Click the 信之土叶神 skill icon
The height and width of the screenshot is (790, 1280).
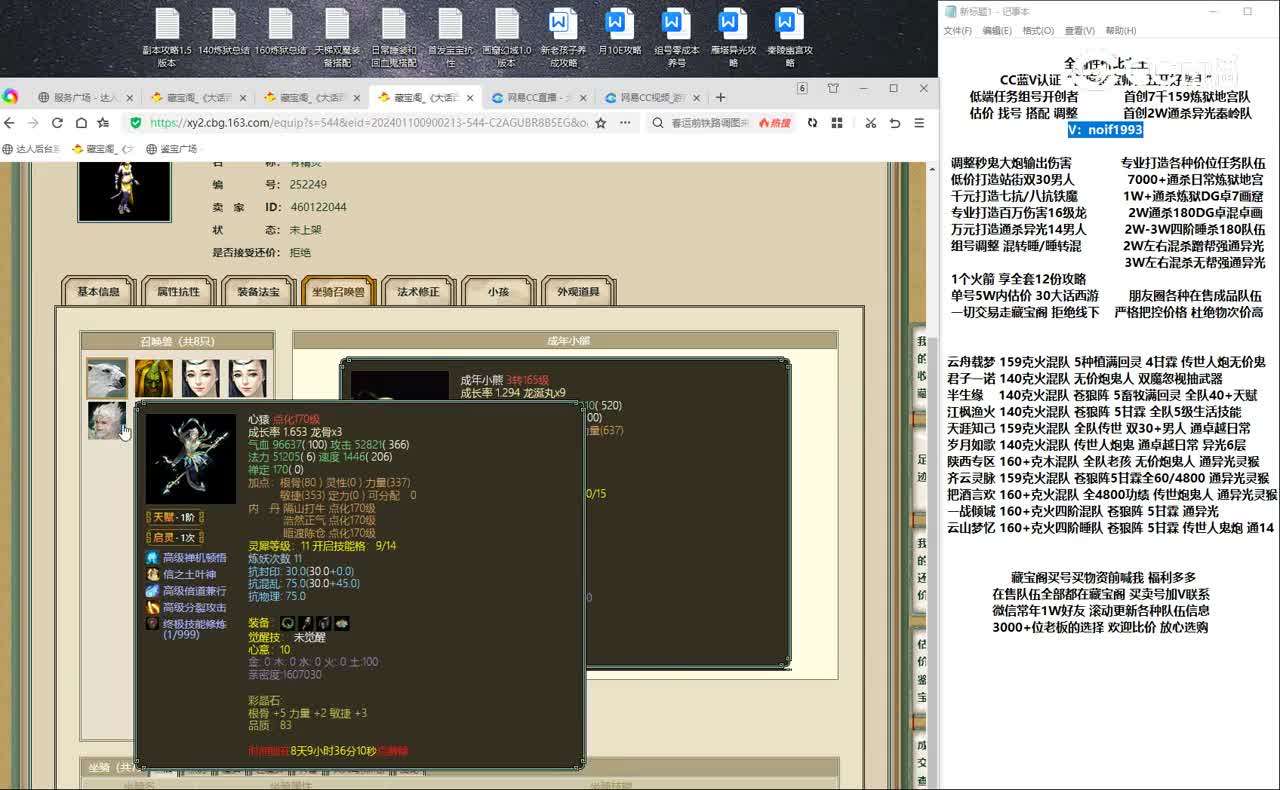pos(152,574)
